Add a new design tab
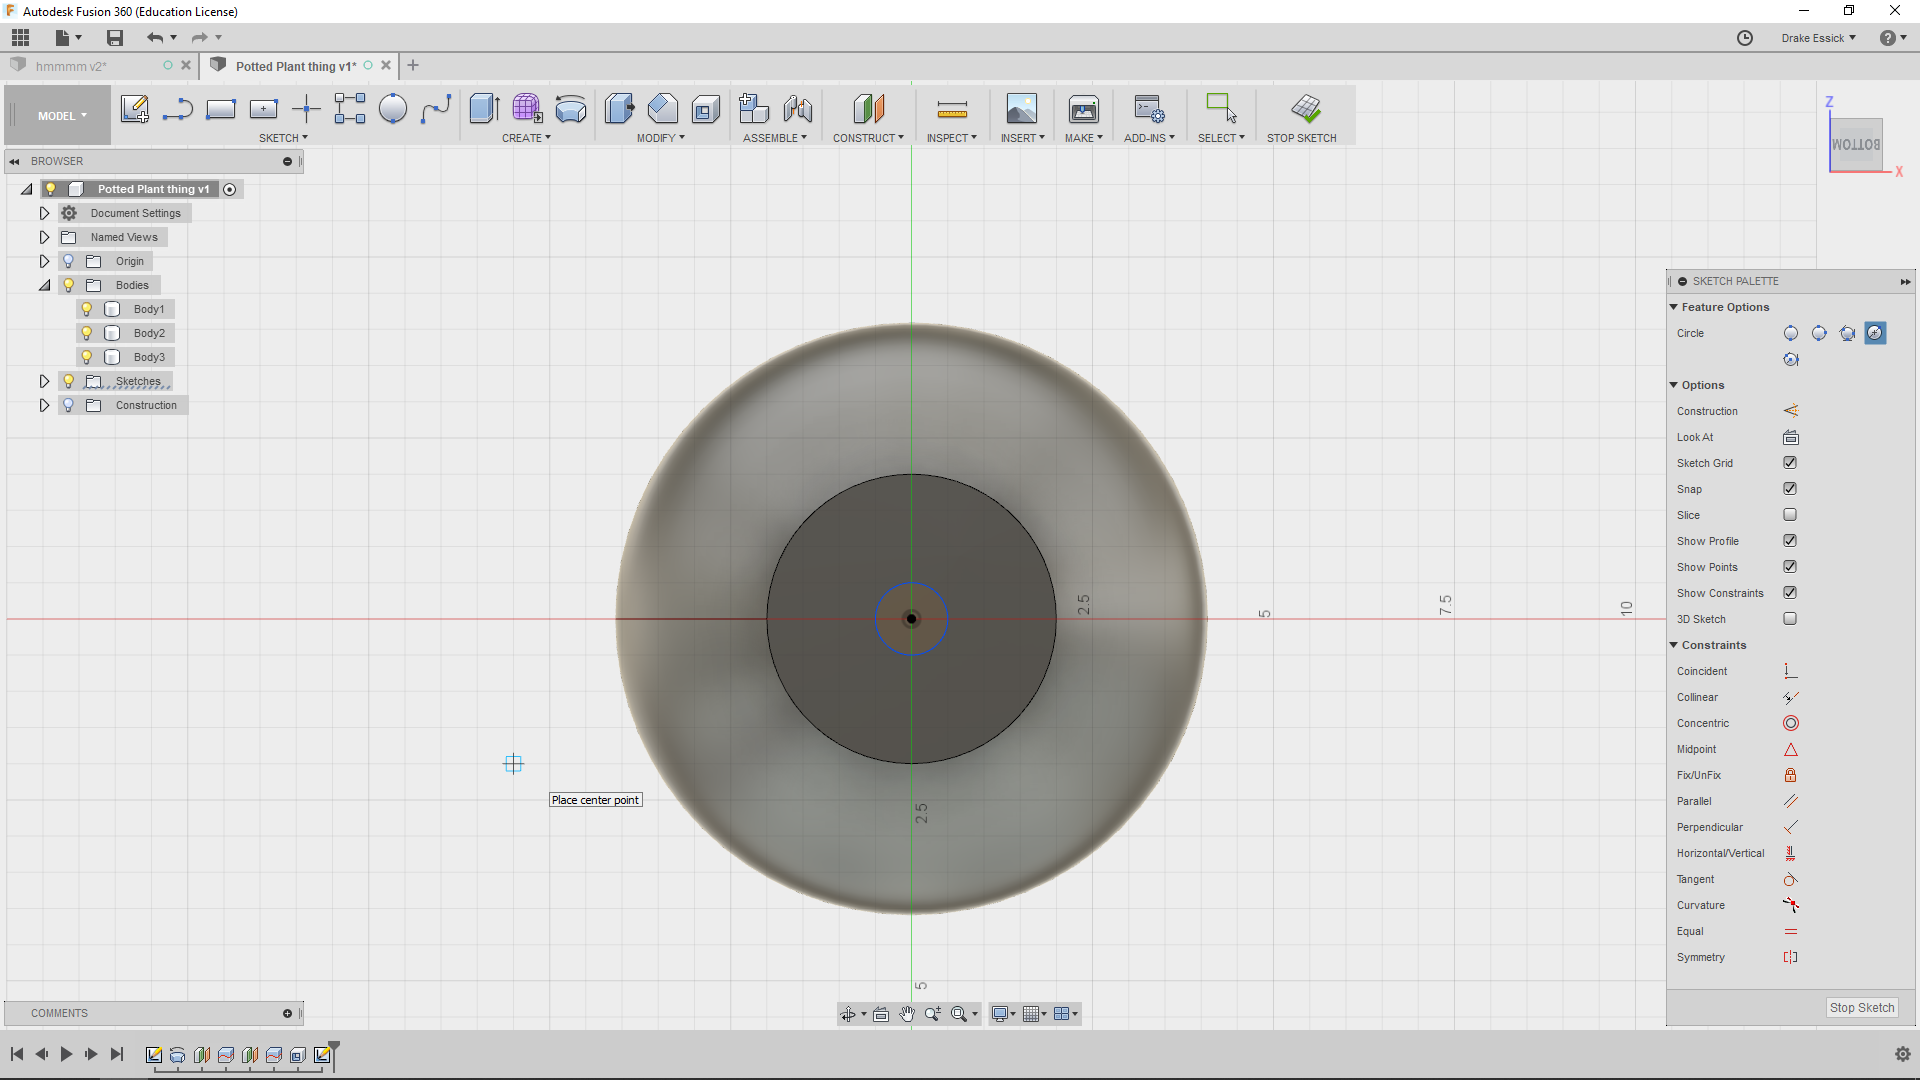Screen dimensions: 1920x1080 [x=413, y=66]
